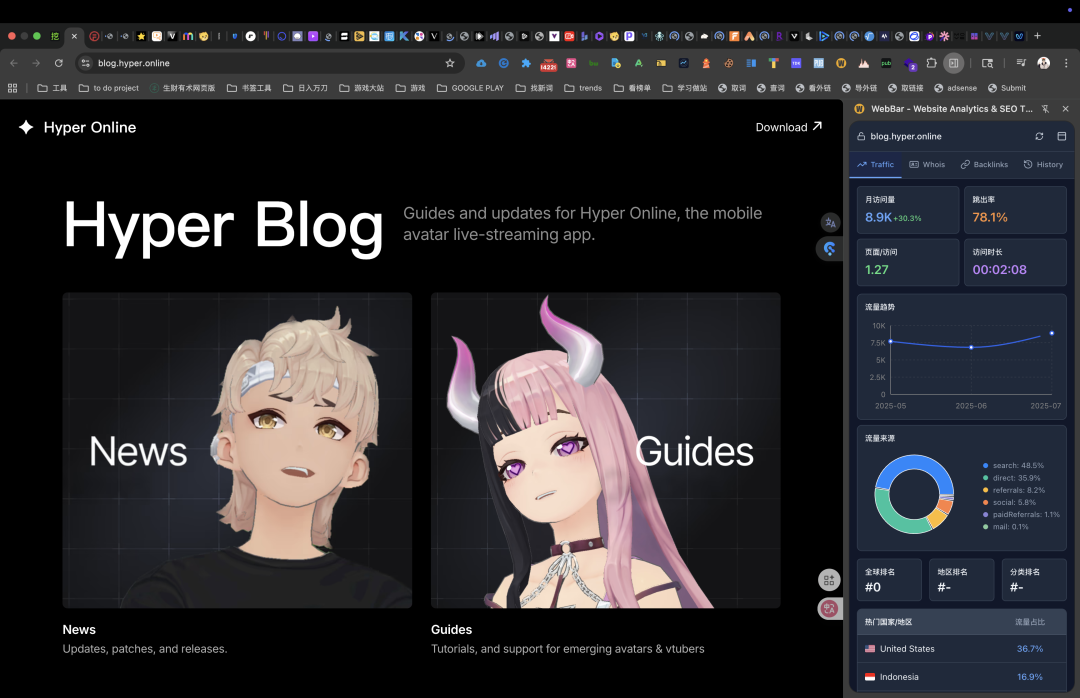Image resolution: width=1080 pixels, height=698 pixels.
Task: Switch to the Traffic tab in WebBar
Action: pyautogui.click(x=875, y=165)
